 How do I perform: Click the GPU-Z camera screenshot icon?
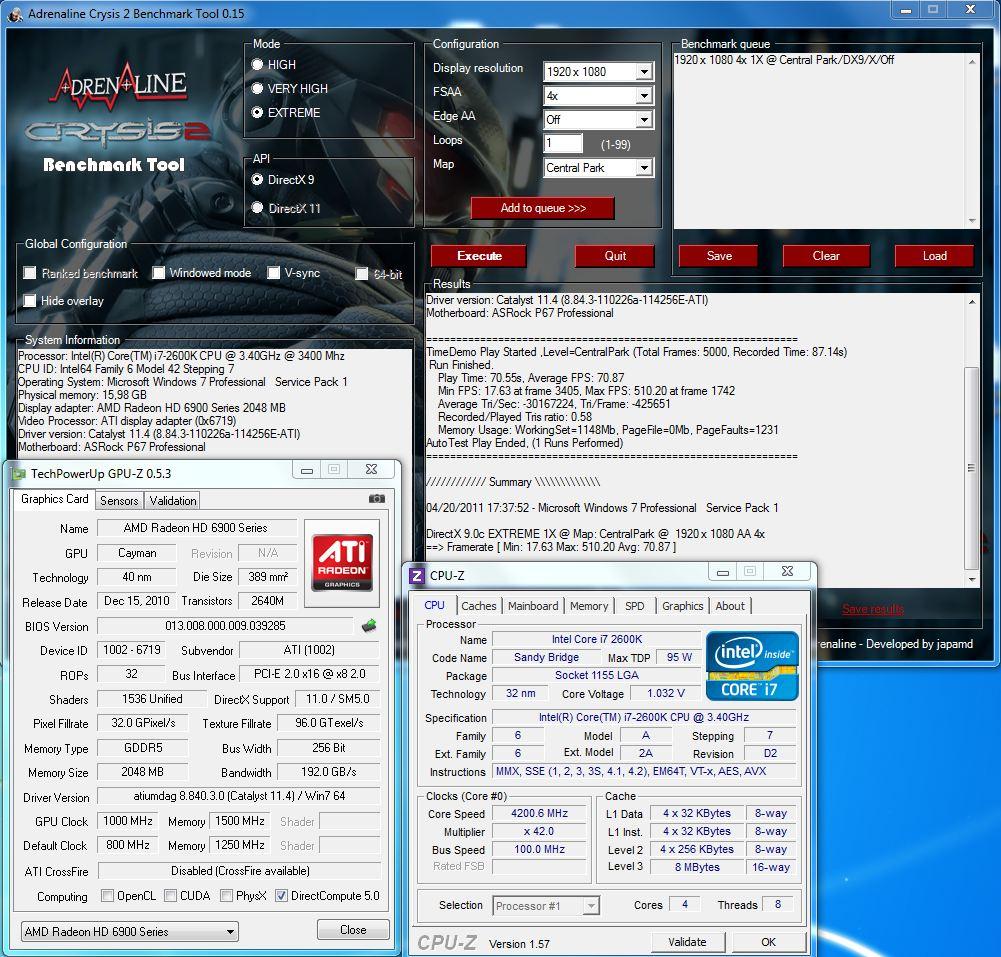pos(376,498)
